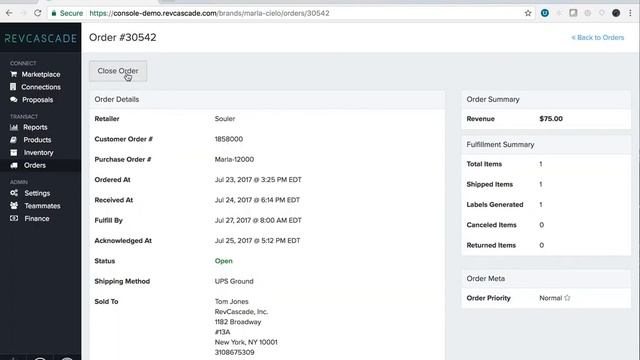Screen dimensions: 640x360
Task: Click the Teammates people icon
Action: coord(14,206)
